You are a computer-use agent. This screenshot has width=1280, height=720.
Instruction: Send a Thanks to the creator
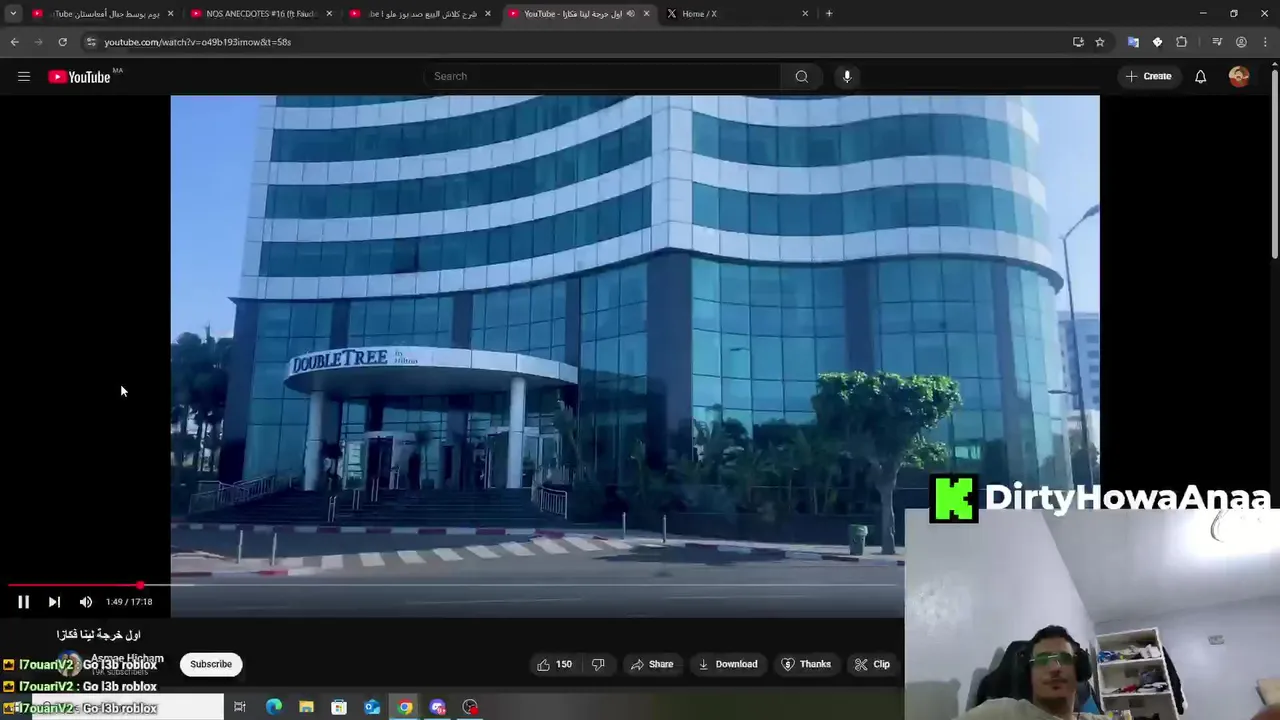tap(805, 664)
